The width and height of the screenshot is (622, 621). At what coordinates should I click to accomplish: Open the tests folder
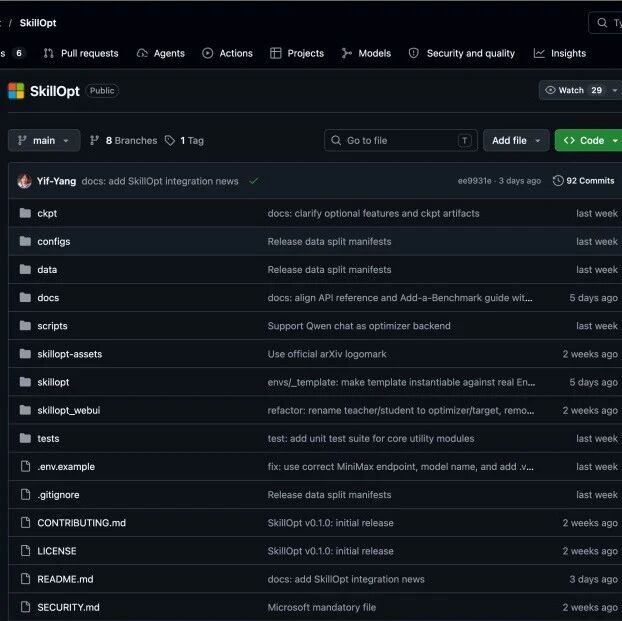click(48, 438)
